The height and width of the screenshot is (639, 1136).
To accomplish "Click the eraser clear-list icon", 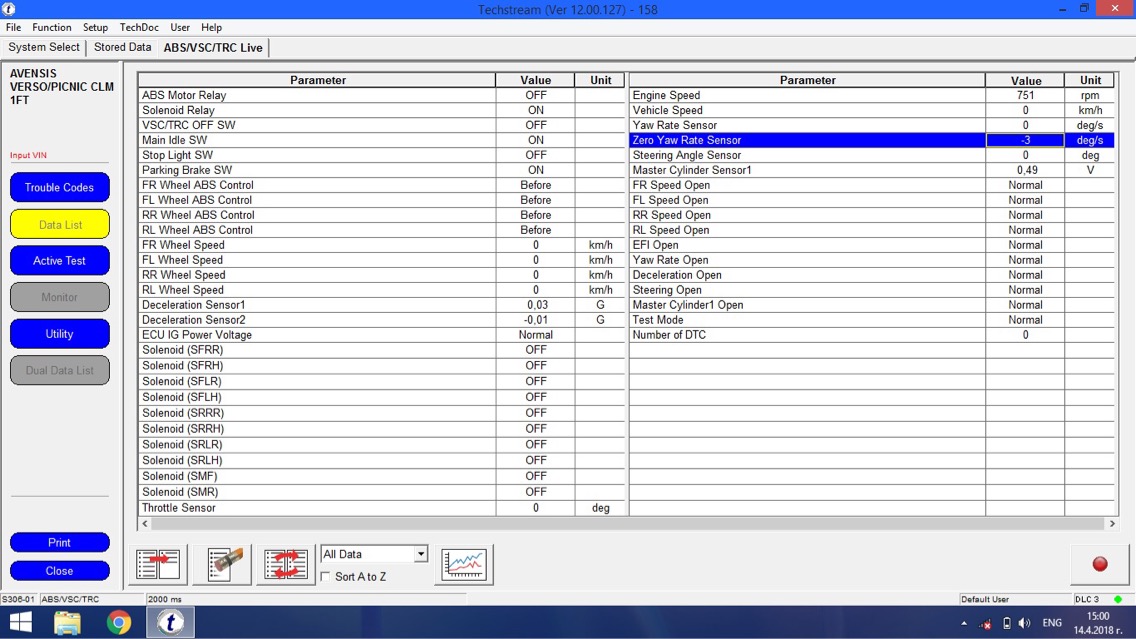I will (x=222, y=564).
